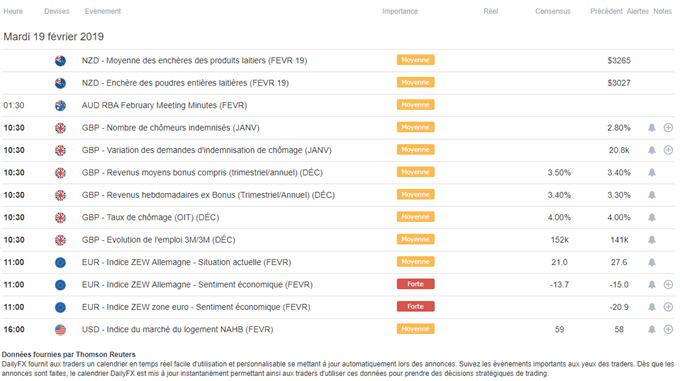This screenshot has width=680, height=381.
Task: Add note to ZEW Allemagne Sentiment économique event
Action: point(668,284)
